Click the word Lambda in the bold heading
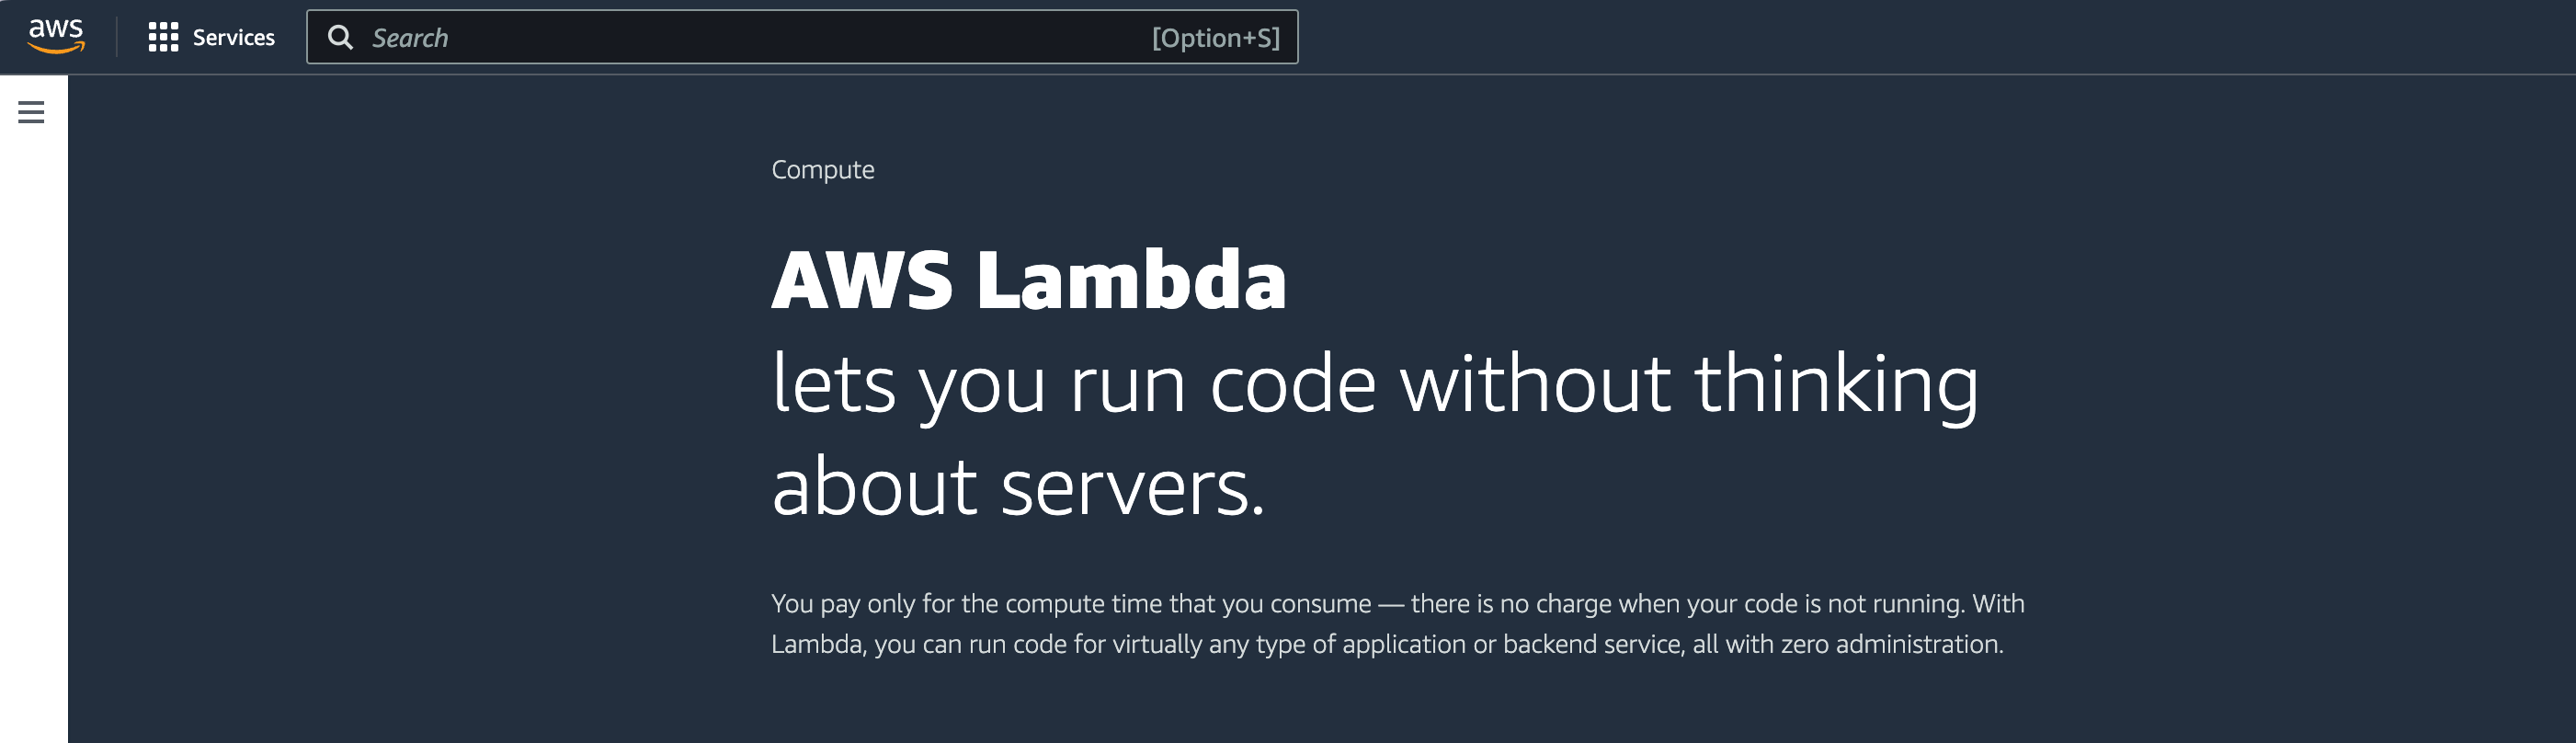 pos(1131,280)
